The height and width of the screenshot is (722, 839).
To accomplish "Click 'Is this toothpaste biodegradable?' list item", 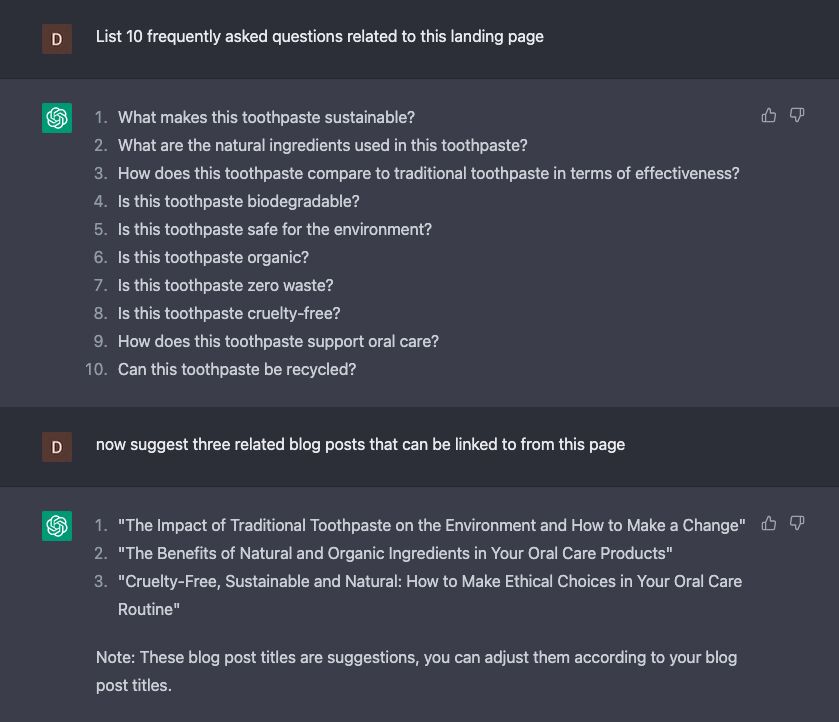I will click(239, 201).
